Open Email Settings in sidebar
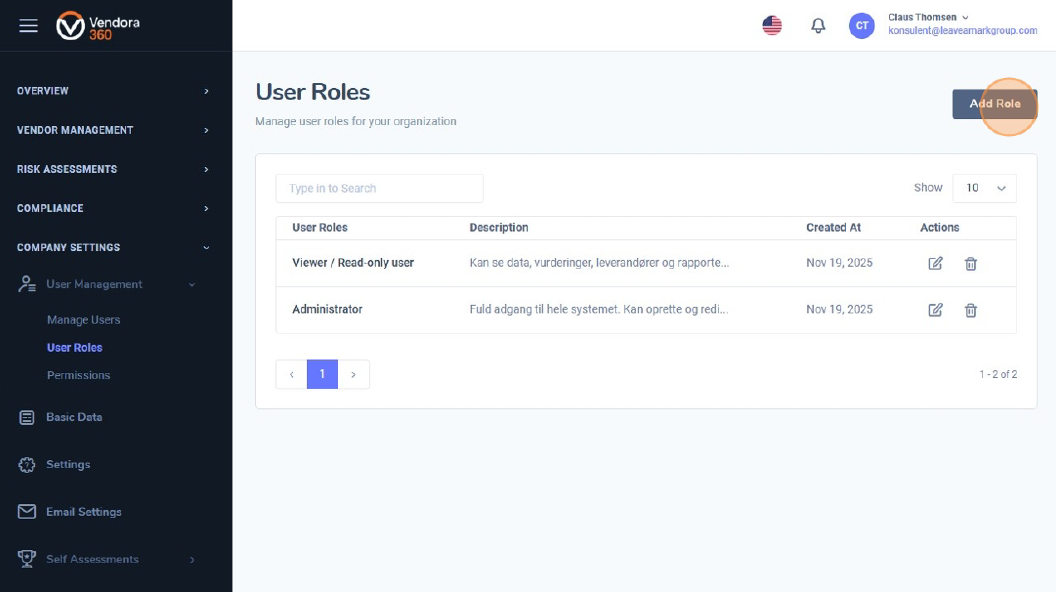Viewport: 1056px width, 592px height. pyautogui.click(x=83, y=512)
